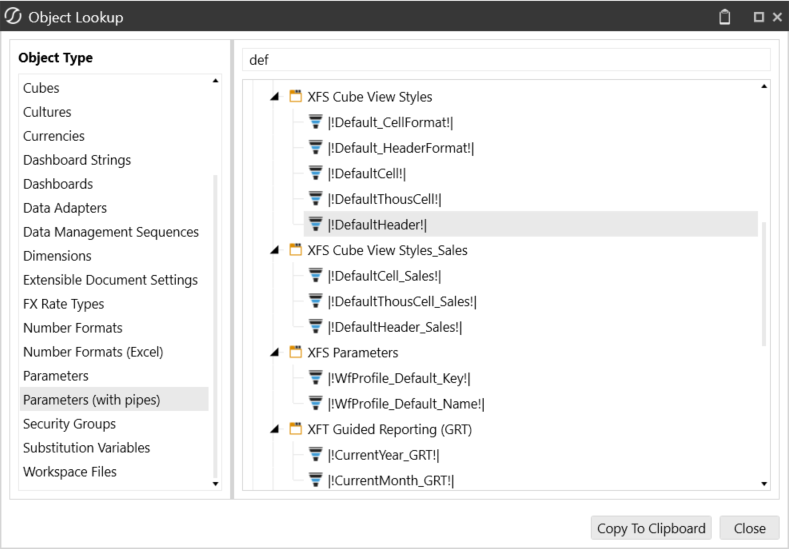Click the folder icon for XFT Guided Reporting (GRT)
This screenshot has width=789, height=549.
(295, 429)
